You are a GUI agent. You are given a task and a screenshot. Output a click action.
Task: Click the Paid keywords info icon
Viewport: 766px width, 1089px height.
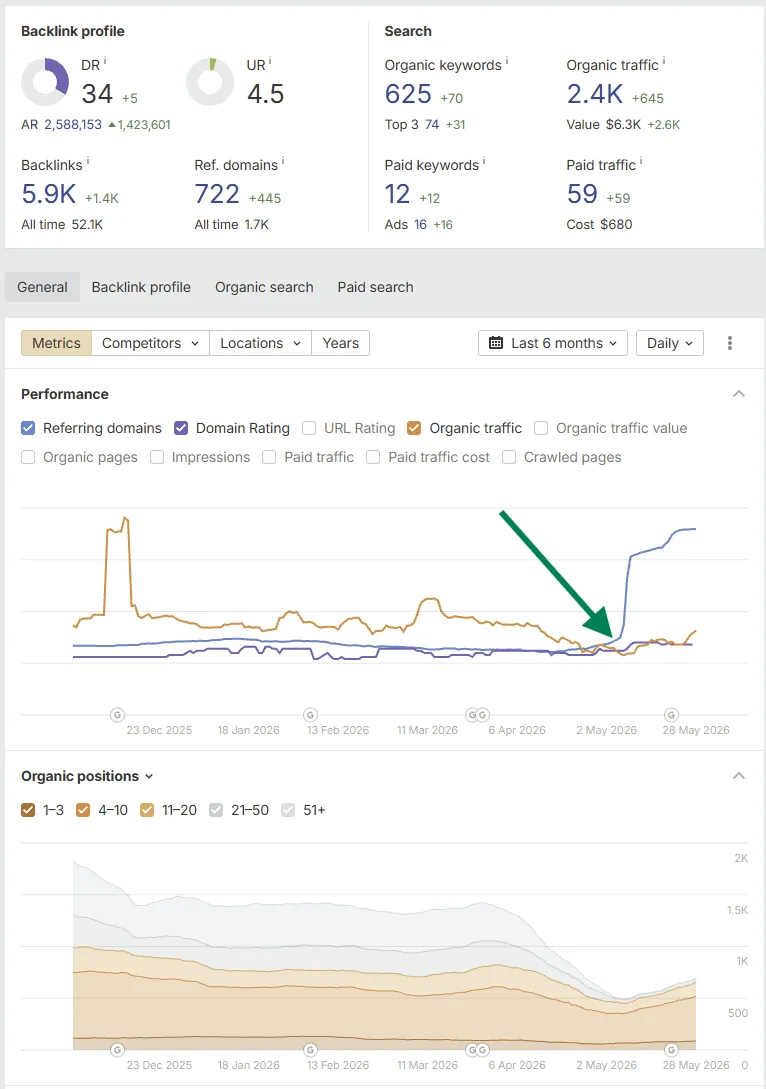[484, 161]
